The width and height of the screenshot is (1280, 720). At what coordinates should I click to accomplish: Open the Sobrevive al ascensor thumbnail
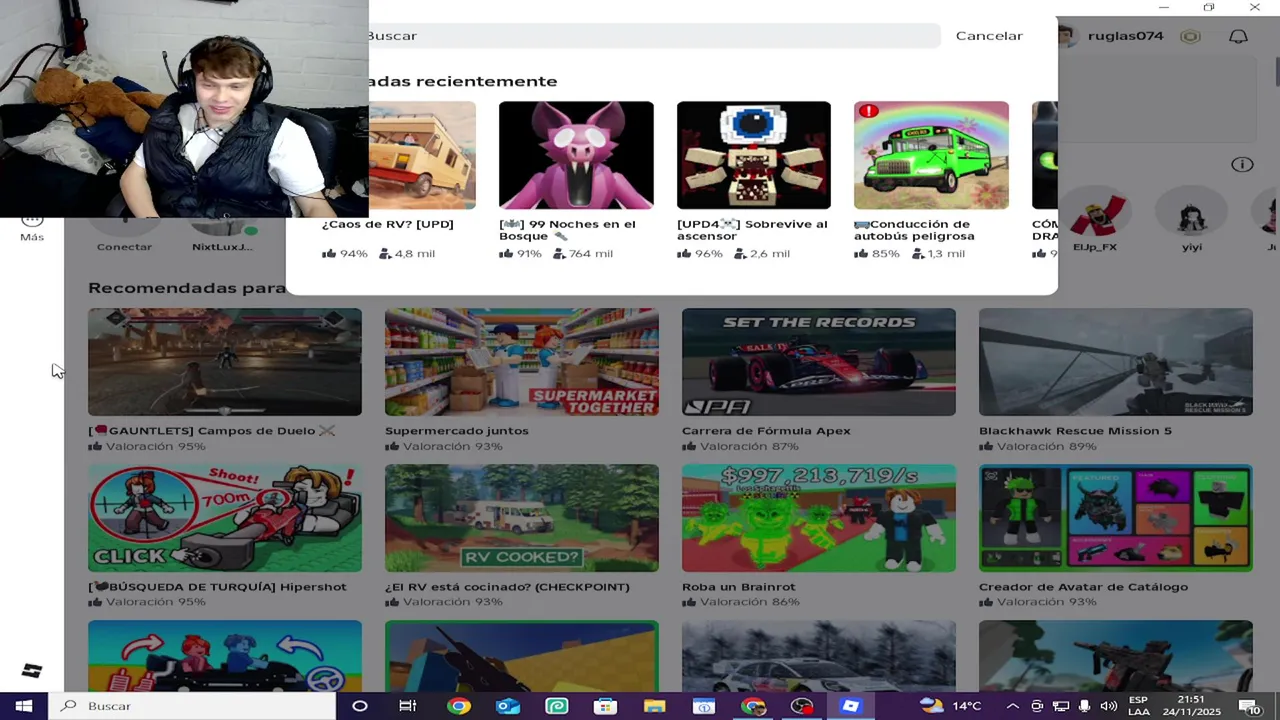click(754, 155)
